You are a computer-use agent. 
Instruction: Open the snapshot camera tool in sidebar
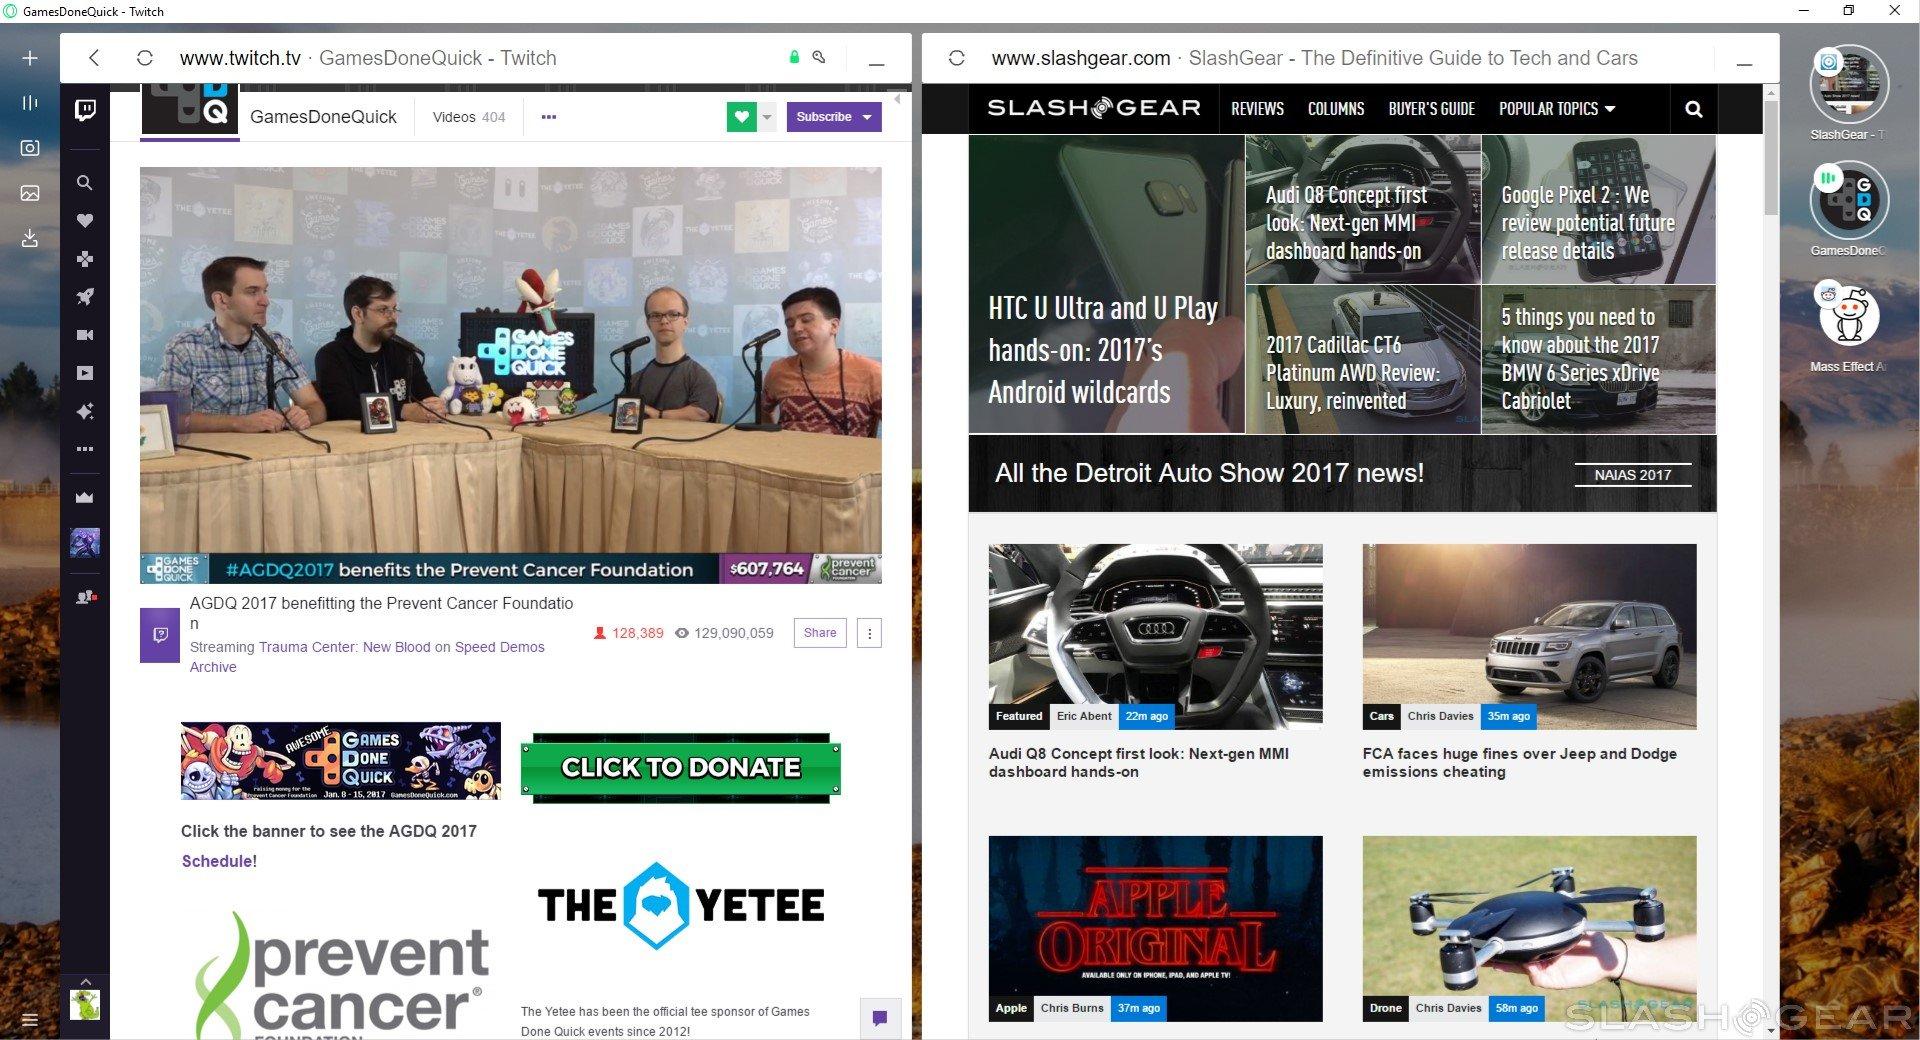click(30, 148)
